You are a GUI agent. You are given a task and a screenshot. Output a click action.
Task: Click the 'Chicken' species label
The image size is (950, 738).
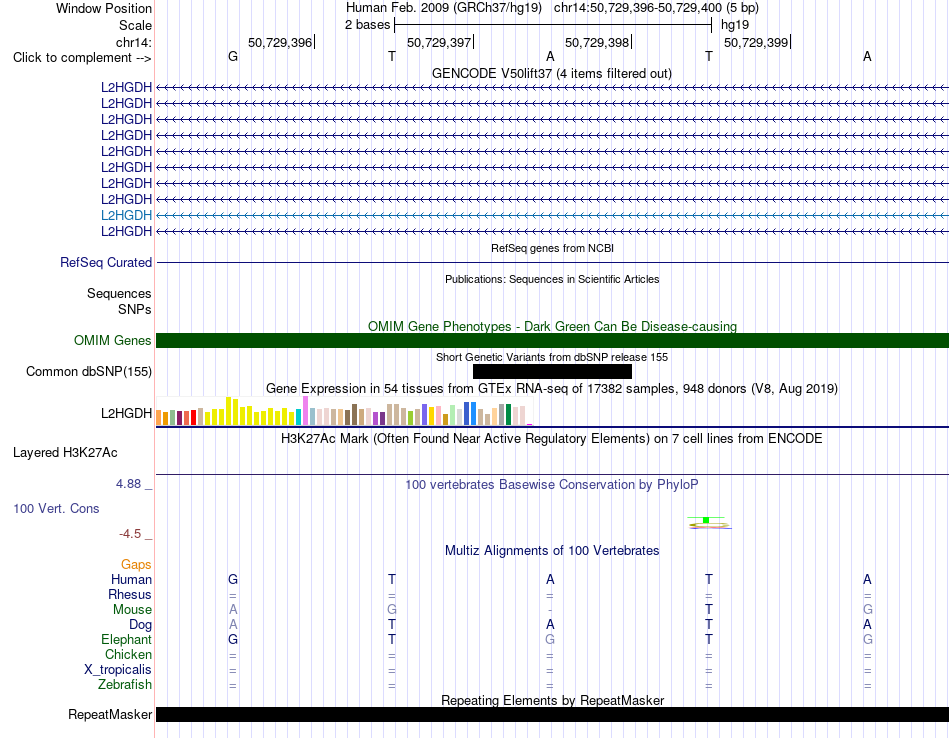pos(128,654)
